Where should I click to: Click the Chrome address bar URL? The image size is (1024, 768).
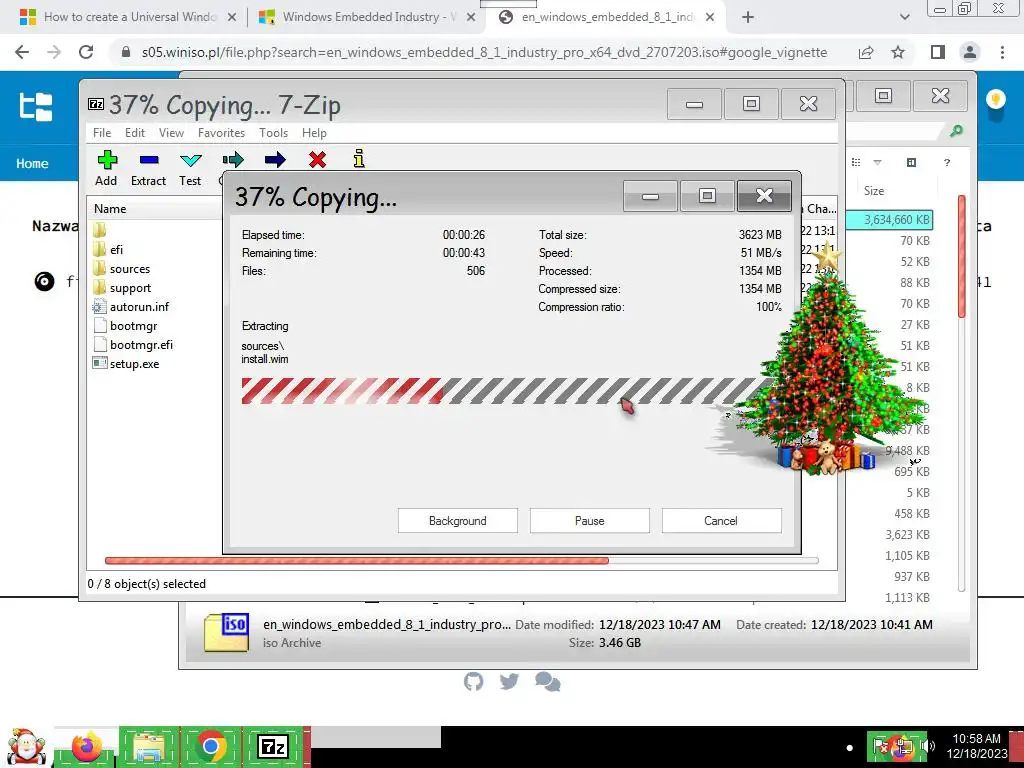coord(484,52)
